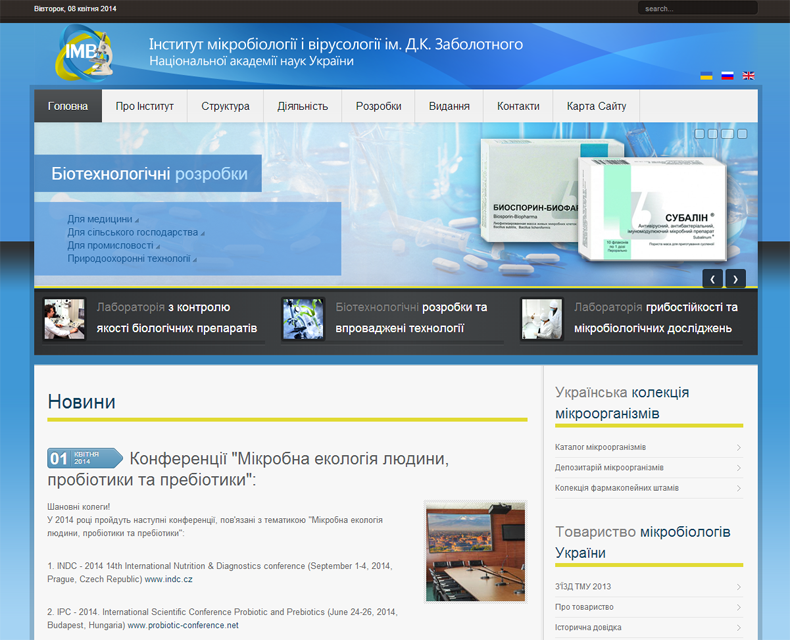Image resolution: width=790 pixels, height=640 pixels.
Task: Open З'ЇЗД ТМУ 2013 link
Action: point(583,587)
